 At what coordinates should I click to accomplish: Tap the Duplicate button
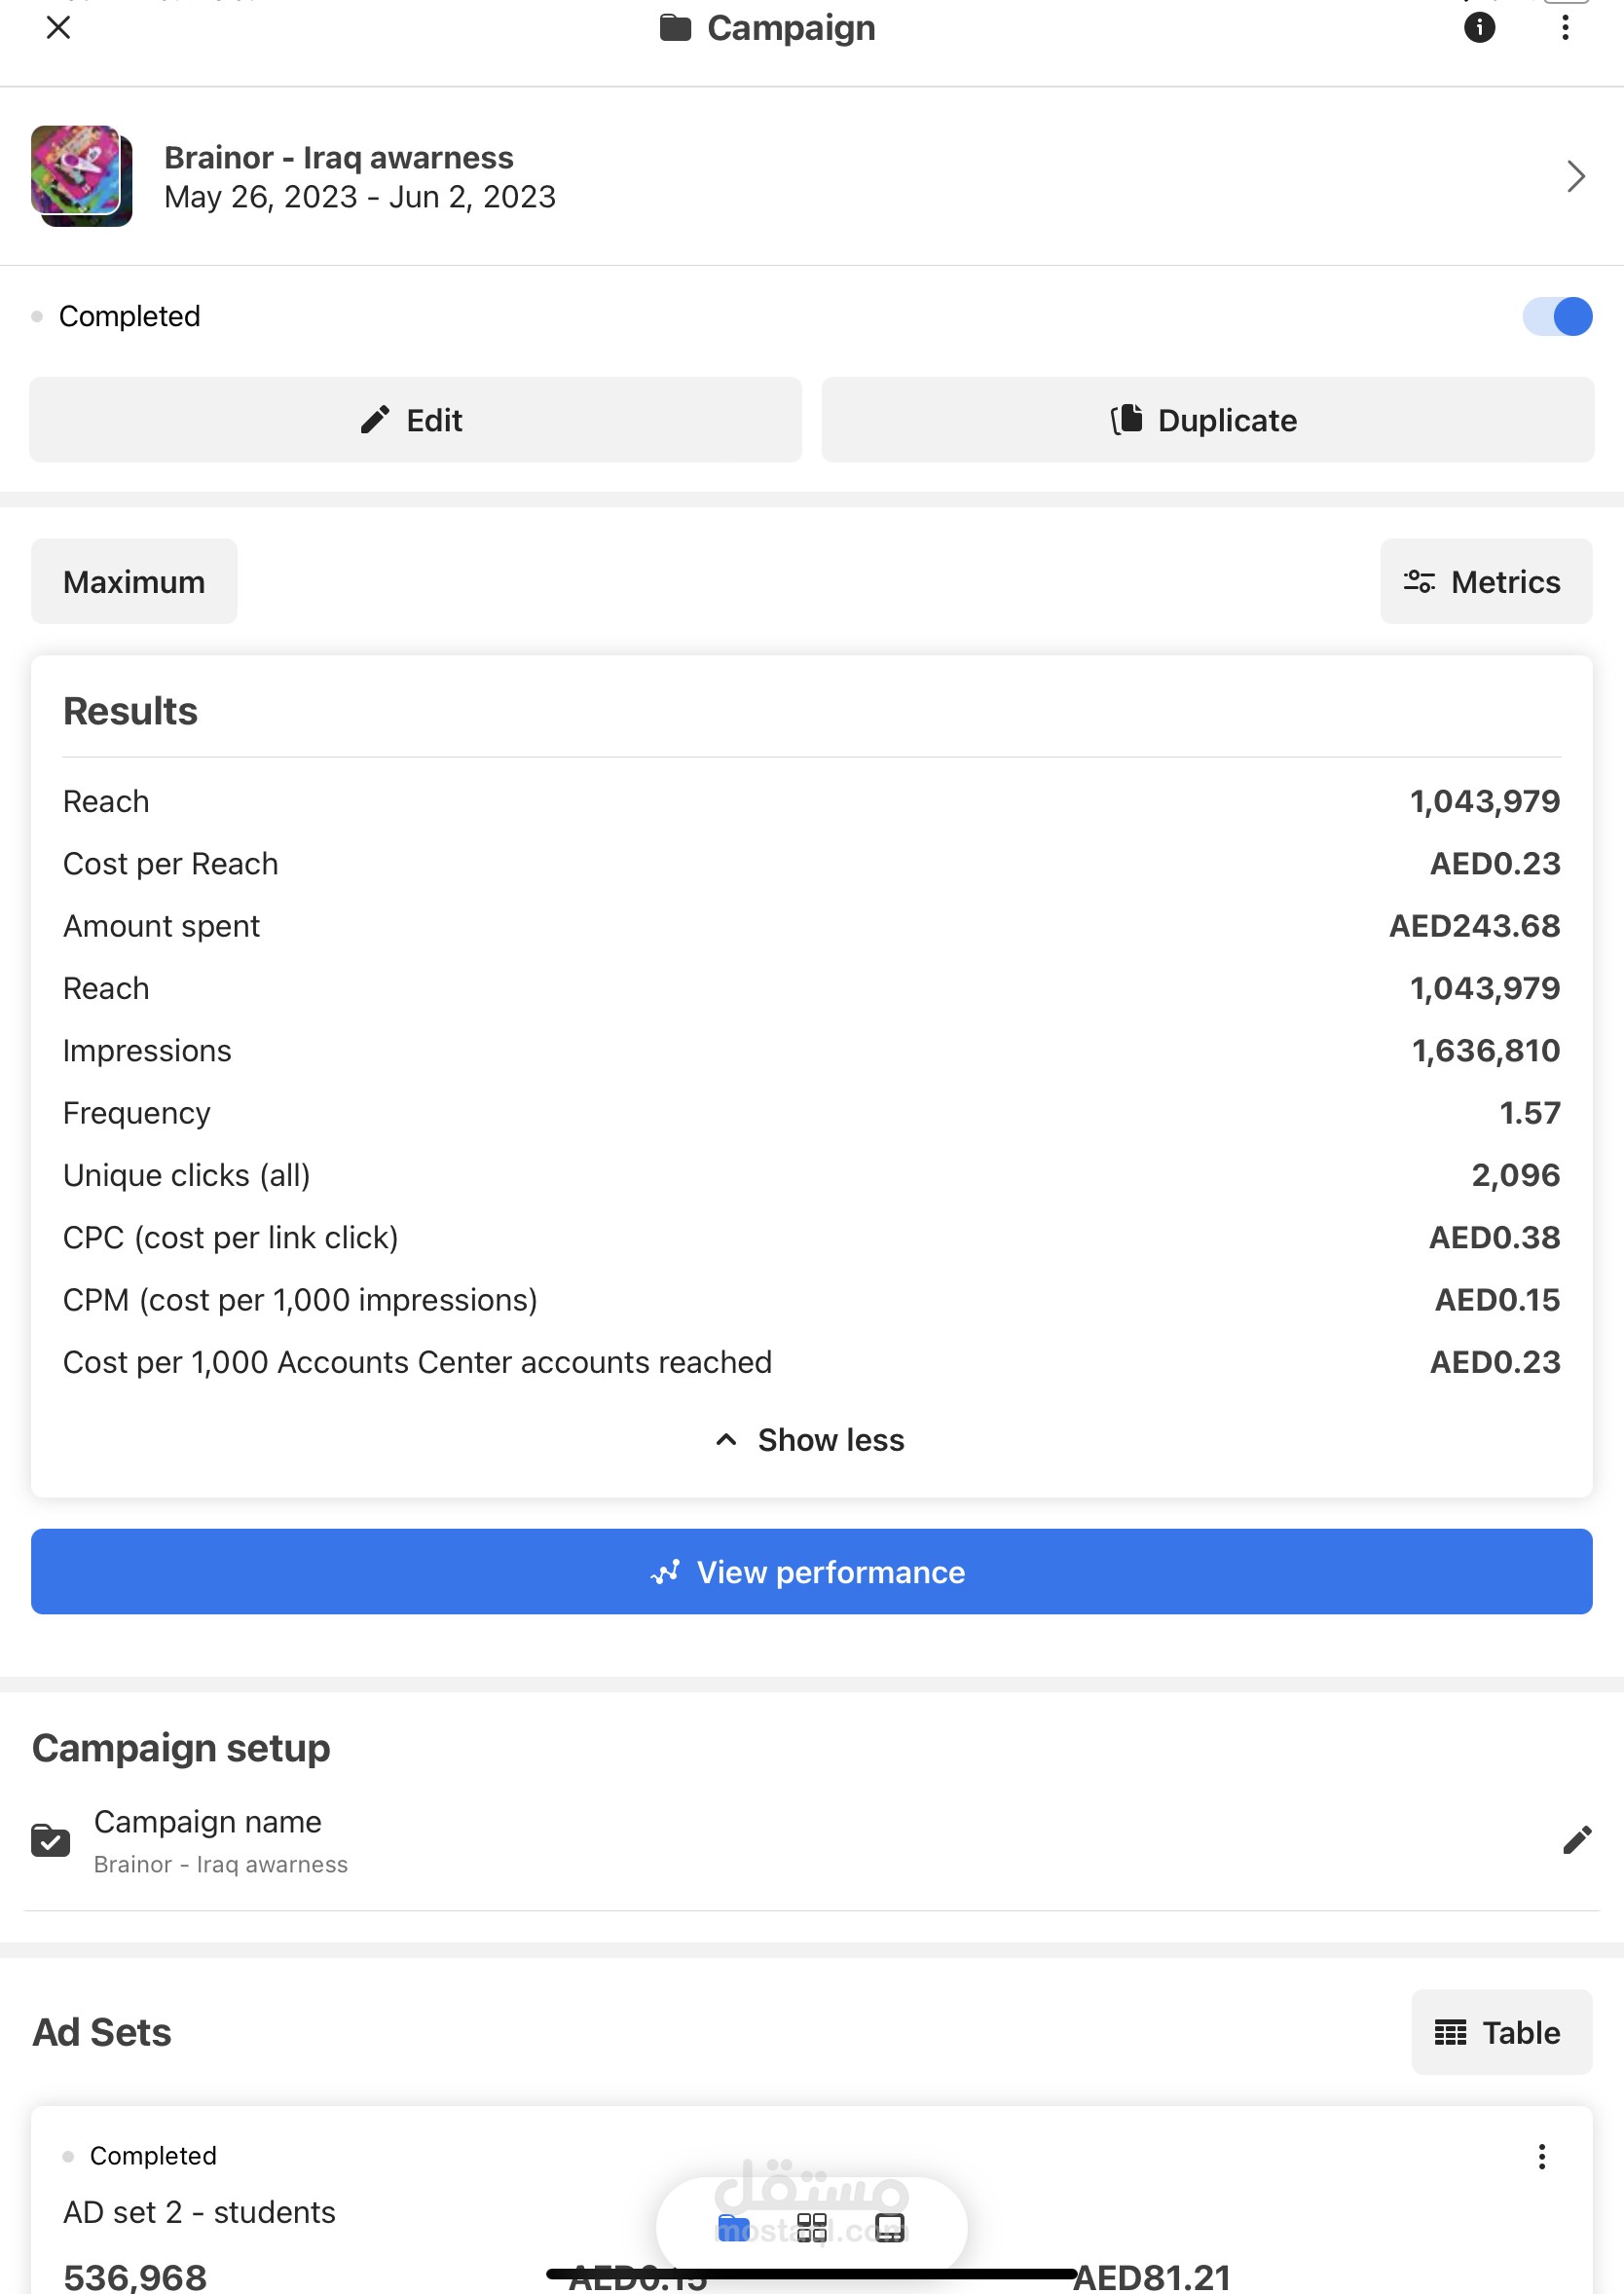(x=1207, y=420)
